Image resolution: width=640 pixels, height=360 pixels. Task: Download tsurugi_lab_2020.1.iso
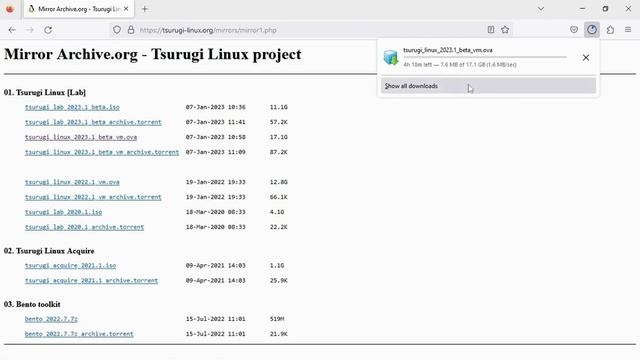(x=63, y=212)
